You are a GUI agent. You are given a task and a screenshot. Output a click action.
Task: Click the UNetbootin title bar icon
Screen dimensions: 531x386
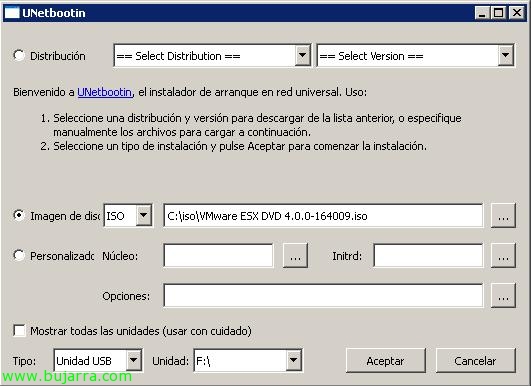[x=12, y=13]
